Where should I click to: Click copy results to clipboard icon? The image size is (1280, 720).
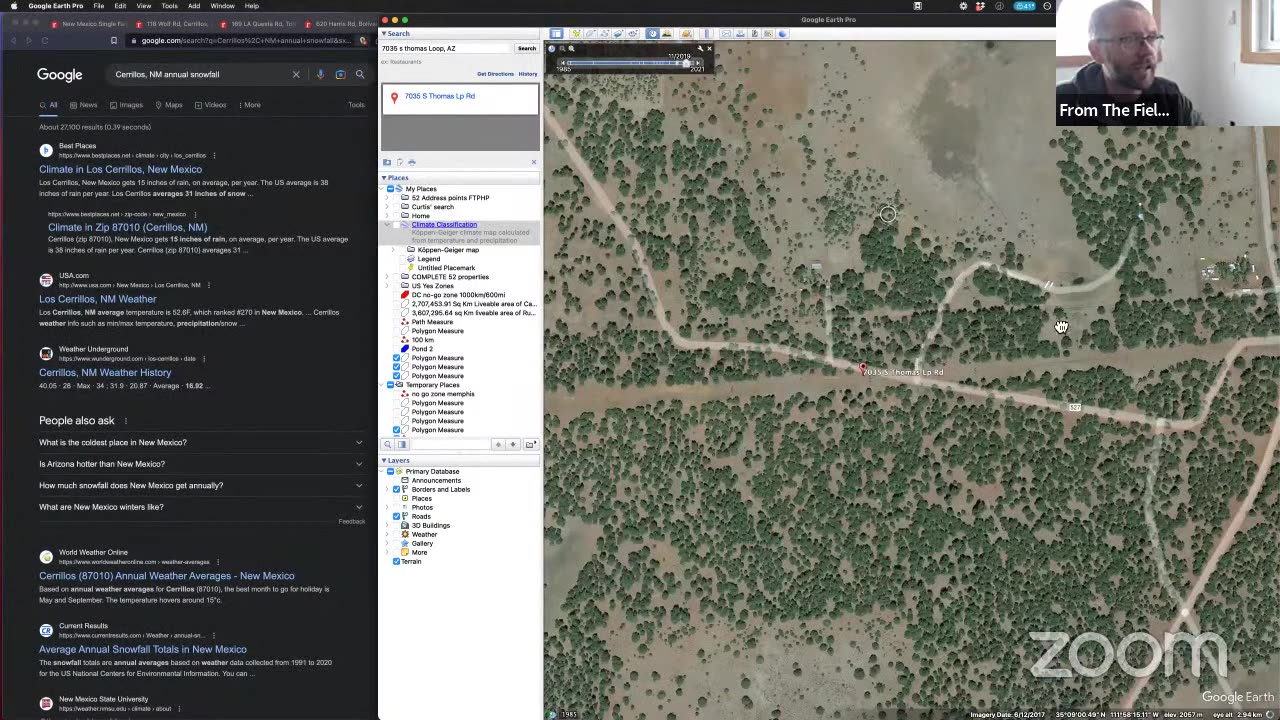click(399, 162)
